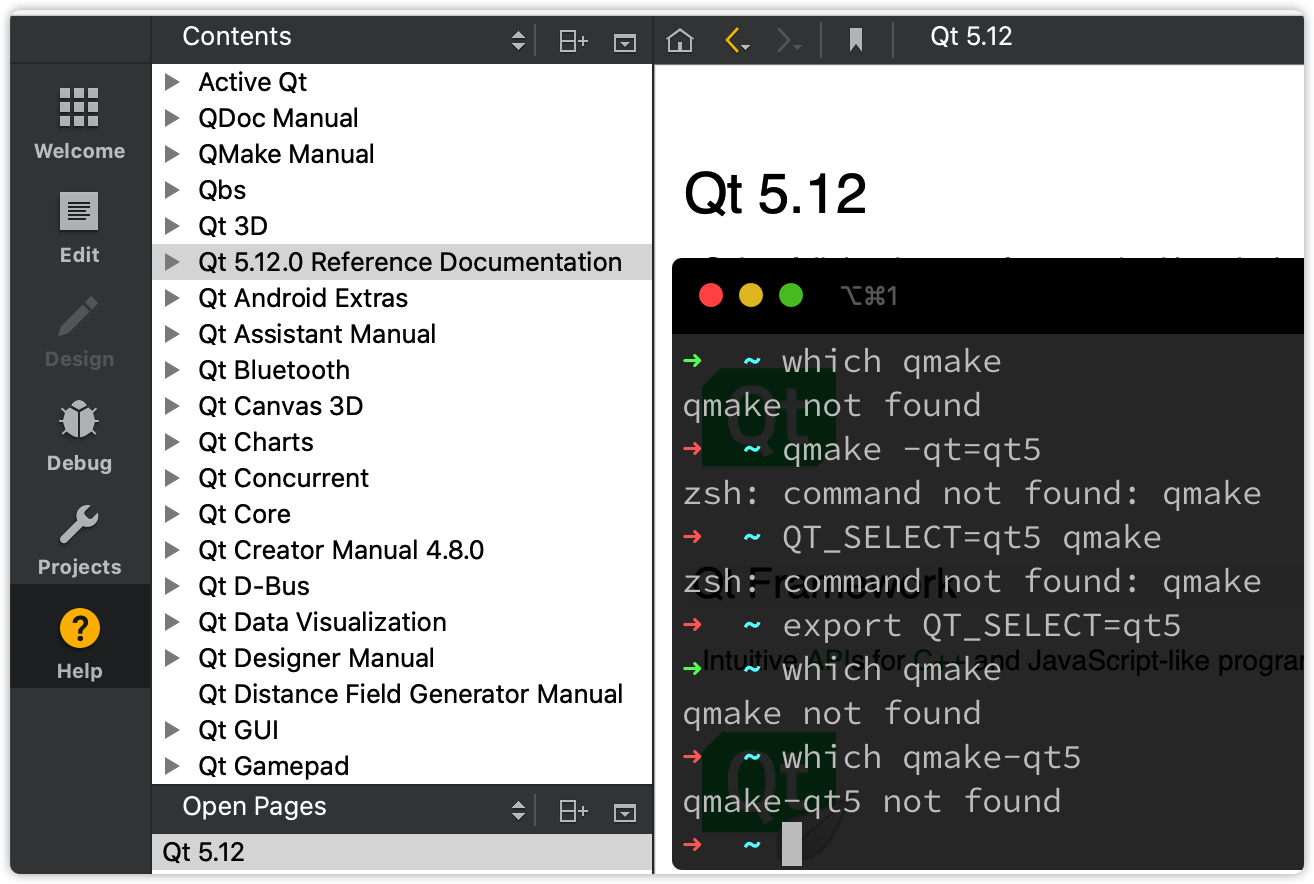Image resolution: width=1314 pixels, height=884 pixels.
Task: Open the Debug mode
Action: tap(79, 436)
